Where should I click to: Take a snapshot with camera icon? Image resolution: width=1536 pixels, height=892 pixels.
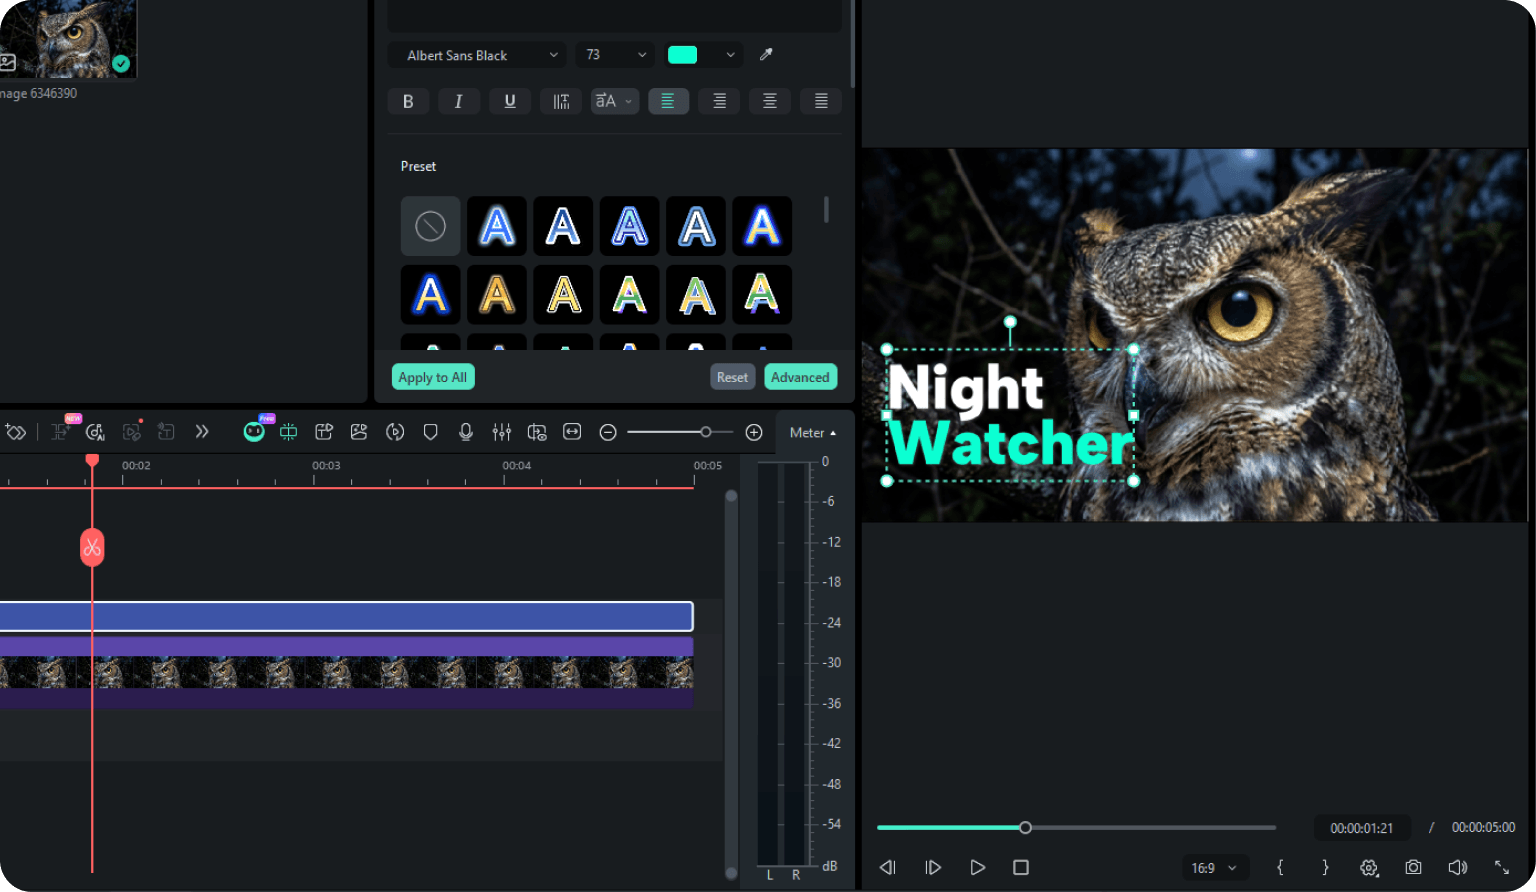[1413, 867]
